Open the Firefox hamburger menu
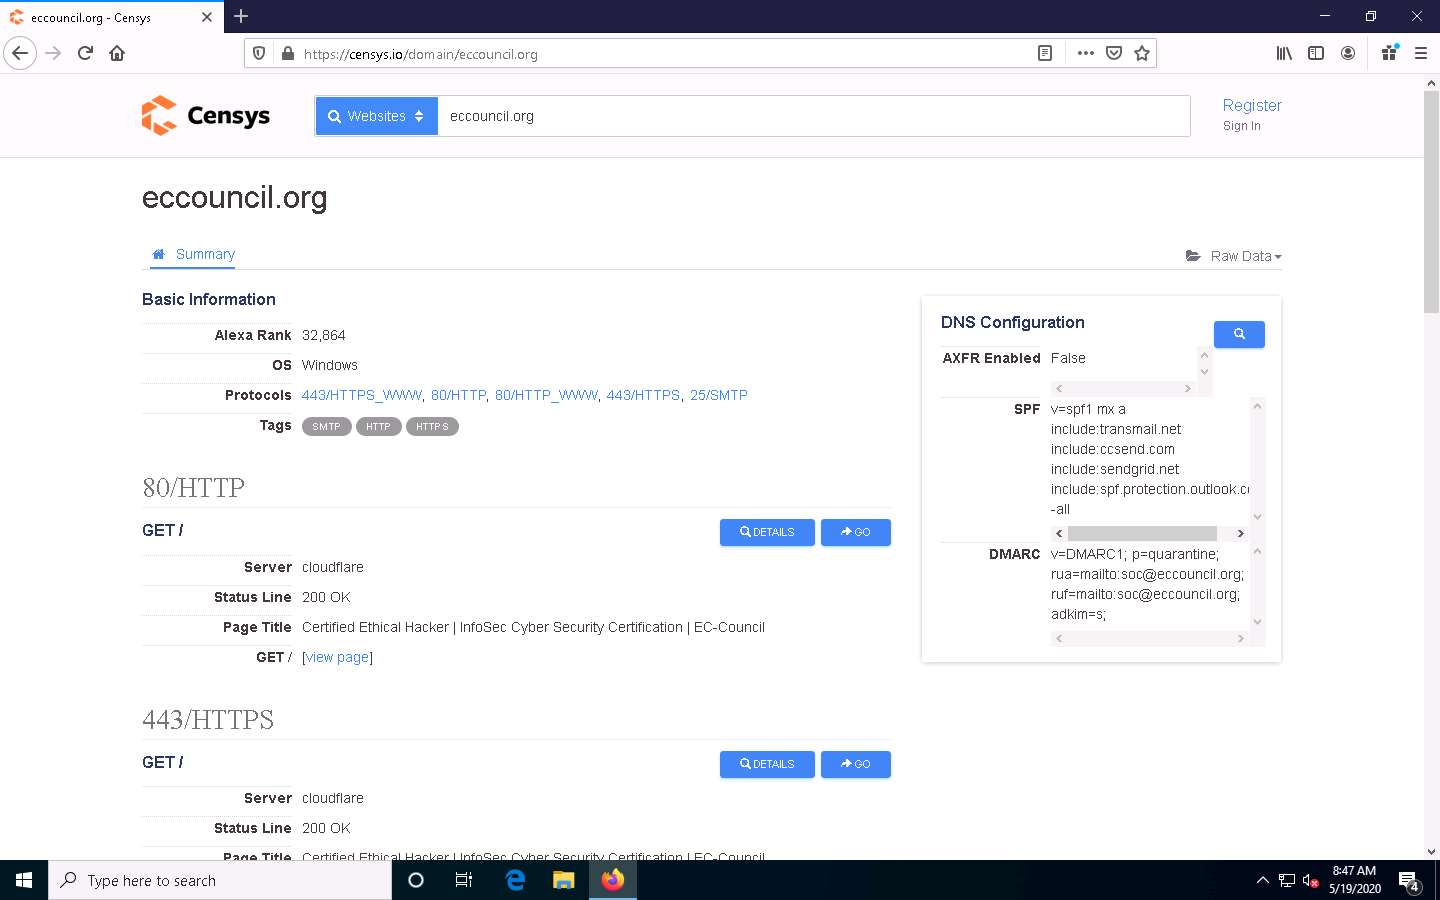 tap(1420, 54)
